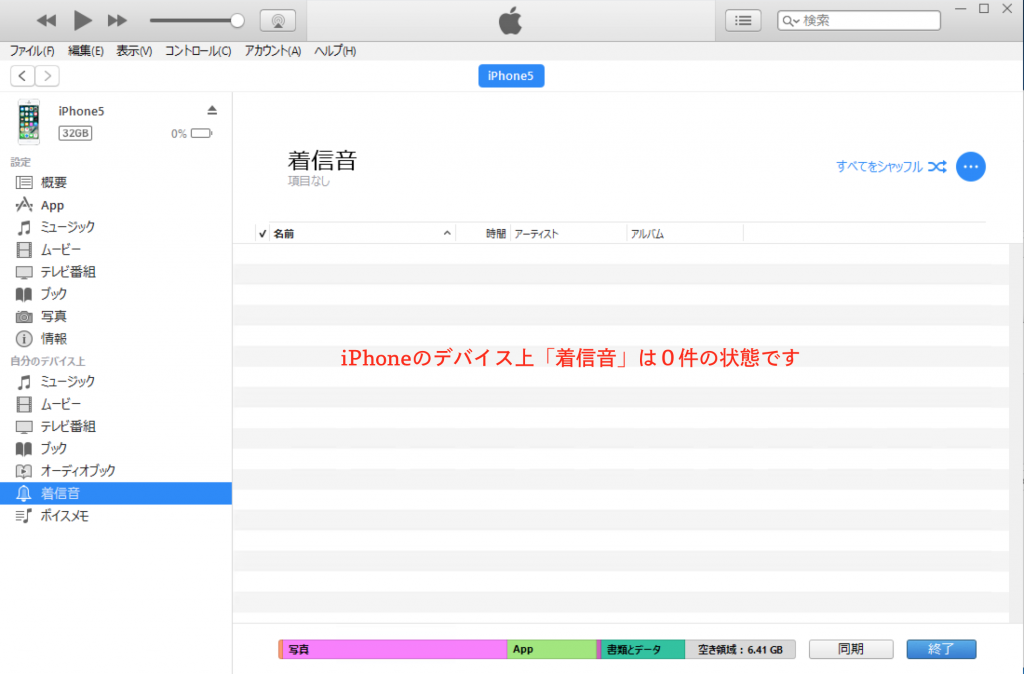Sort by the アーティスト column header
1024x674 pixels.
pyautogui.click(x=568, y=234)
